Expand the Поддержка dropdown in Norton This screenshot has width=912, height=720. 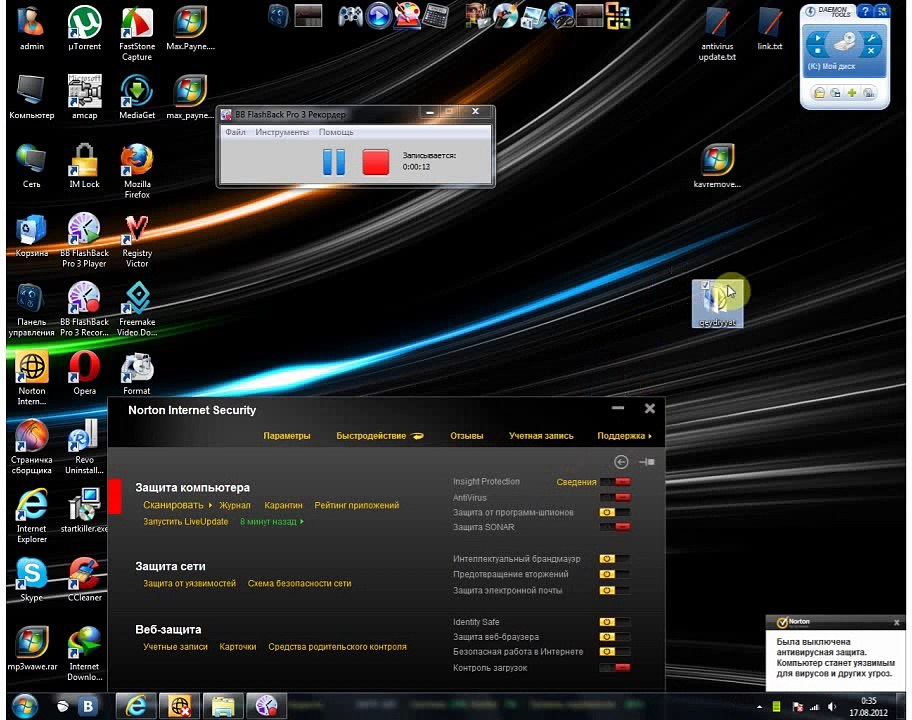pyautogui.click(x=624, y=436)
